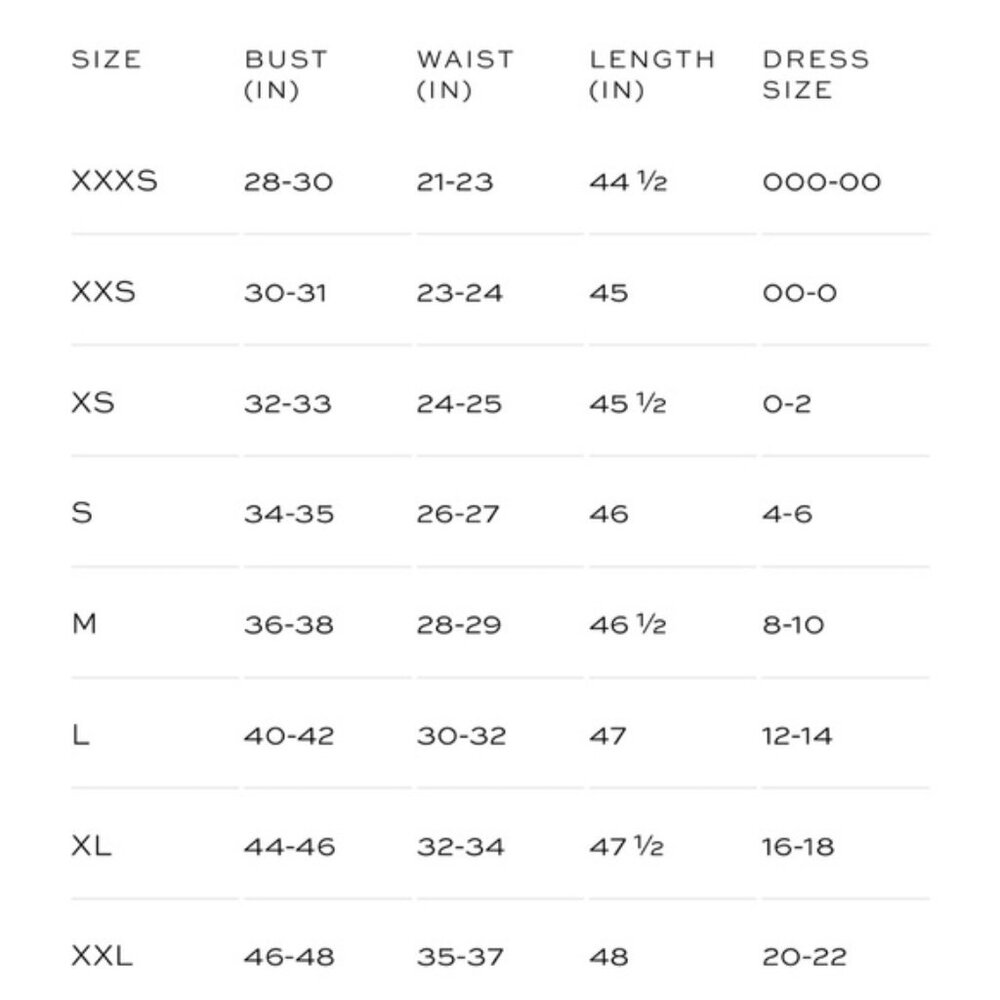This screenshot has height=1000, width=1000.
Task: Click waist measurement 30-32
Action: pos(462,736)
